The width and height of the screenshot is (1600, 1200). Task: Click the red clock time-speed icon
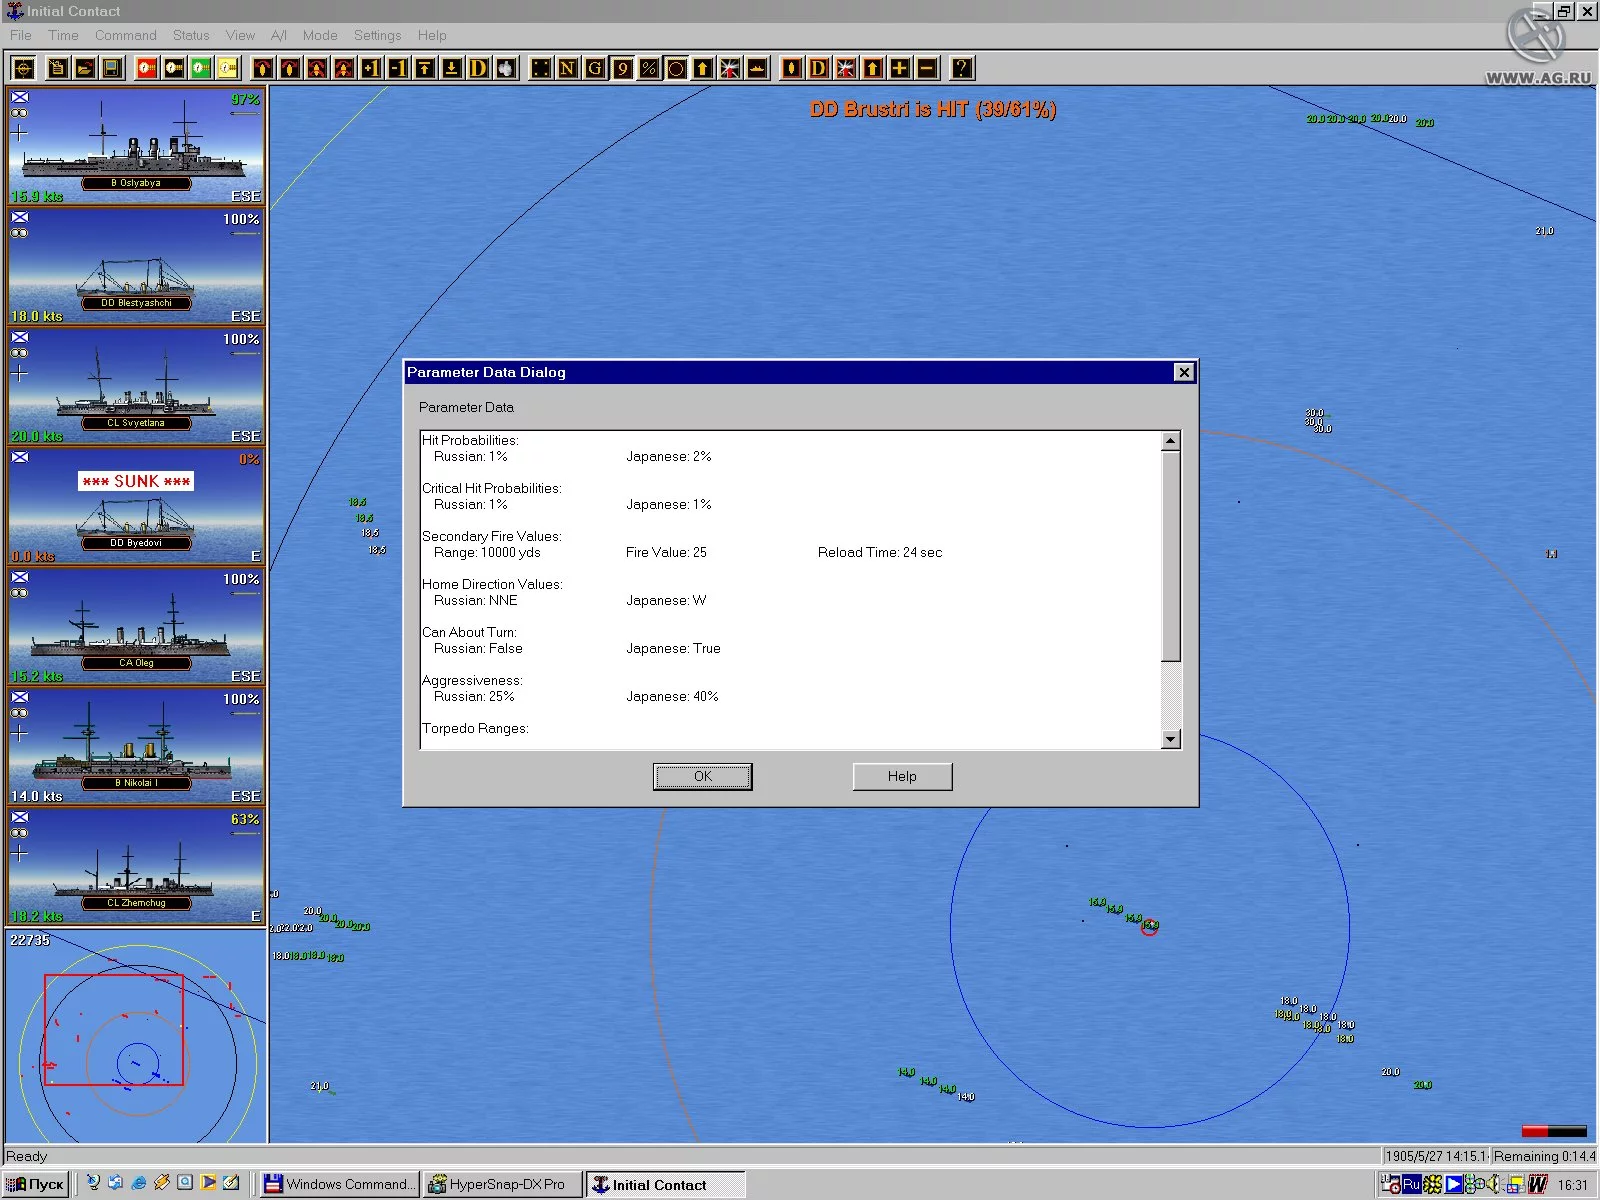point(147,68)
